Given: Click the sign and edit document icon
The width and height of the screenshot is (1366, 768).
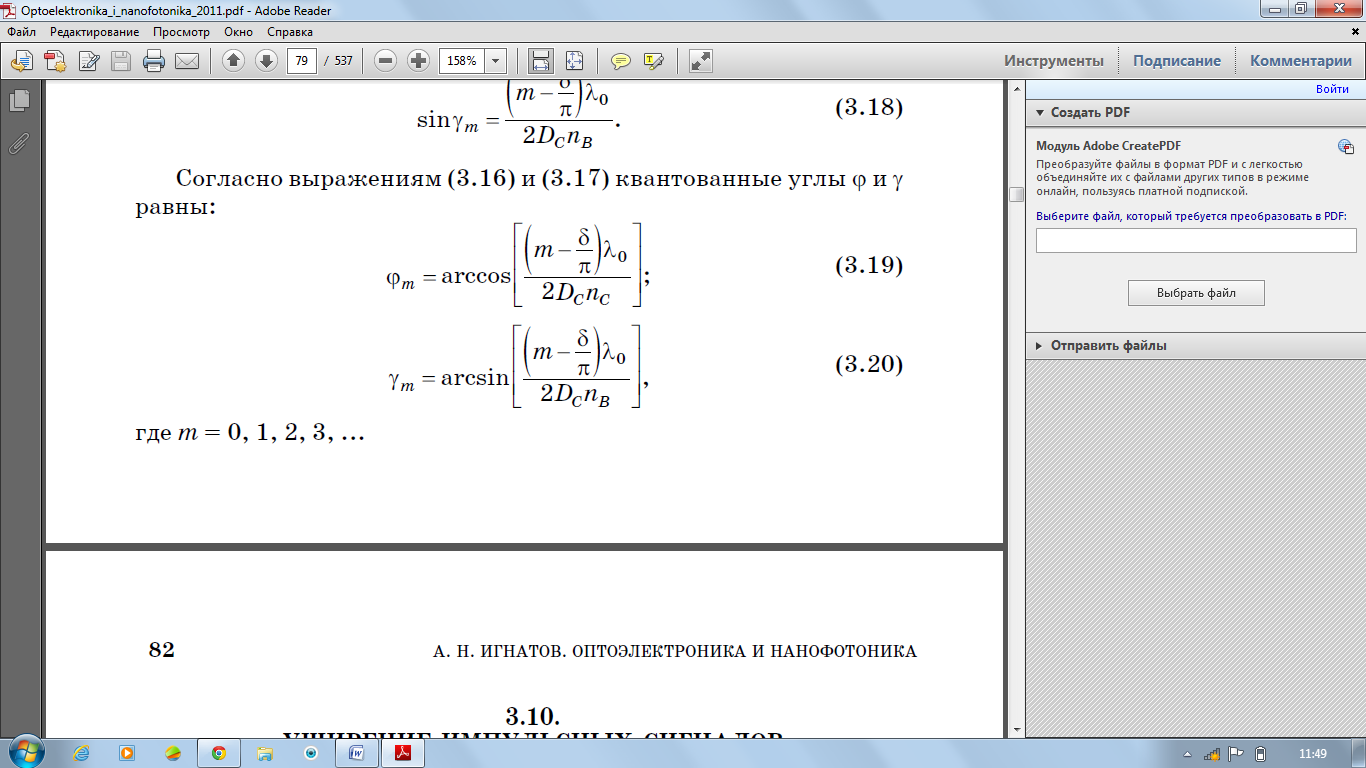Looking at the screenshot, I should coord(88,61).
